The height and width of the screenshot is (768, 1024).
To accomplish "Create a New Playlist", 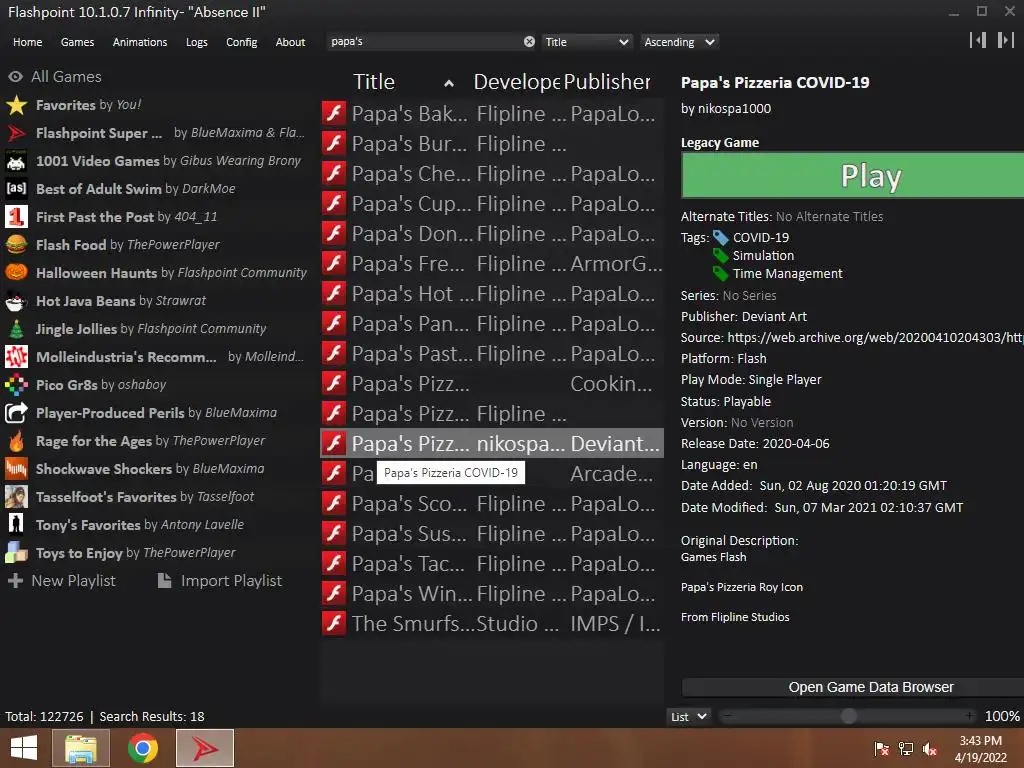I will [61, 581].
